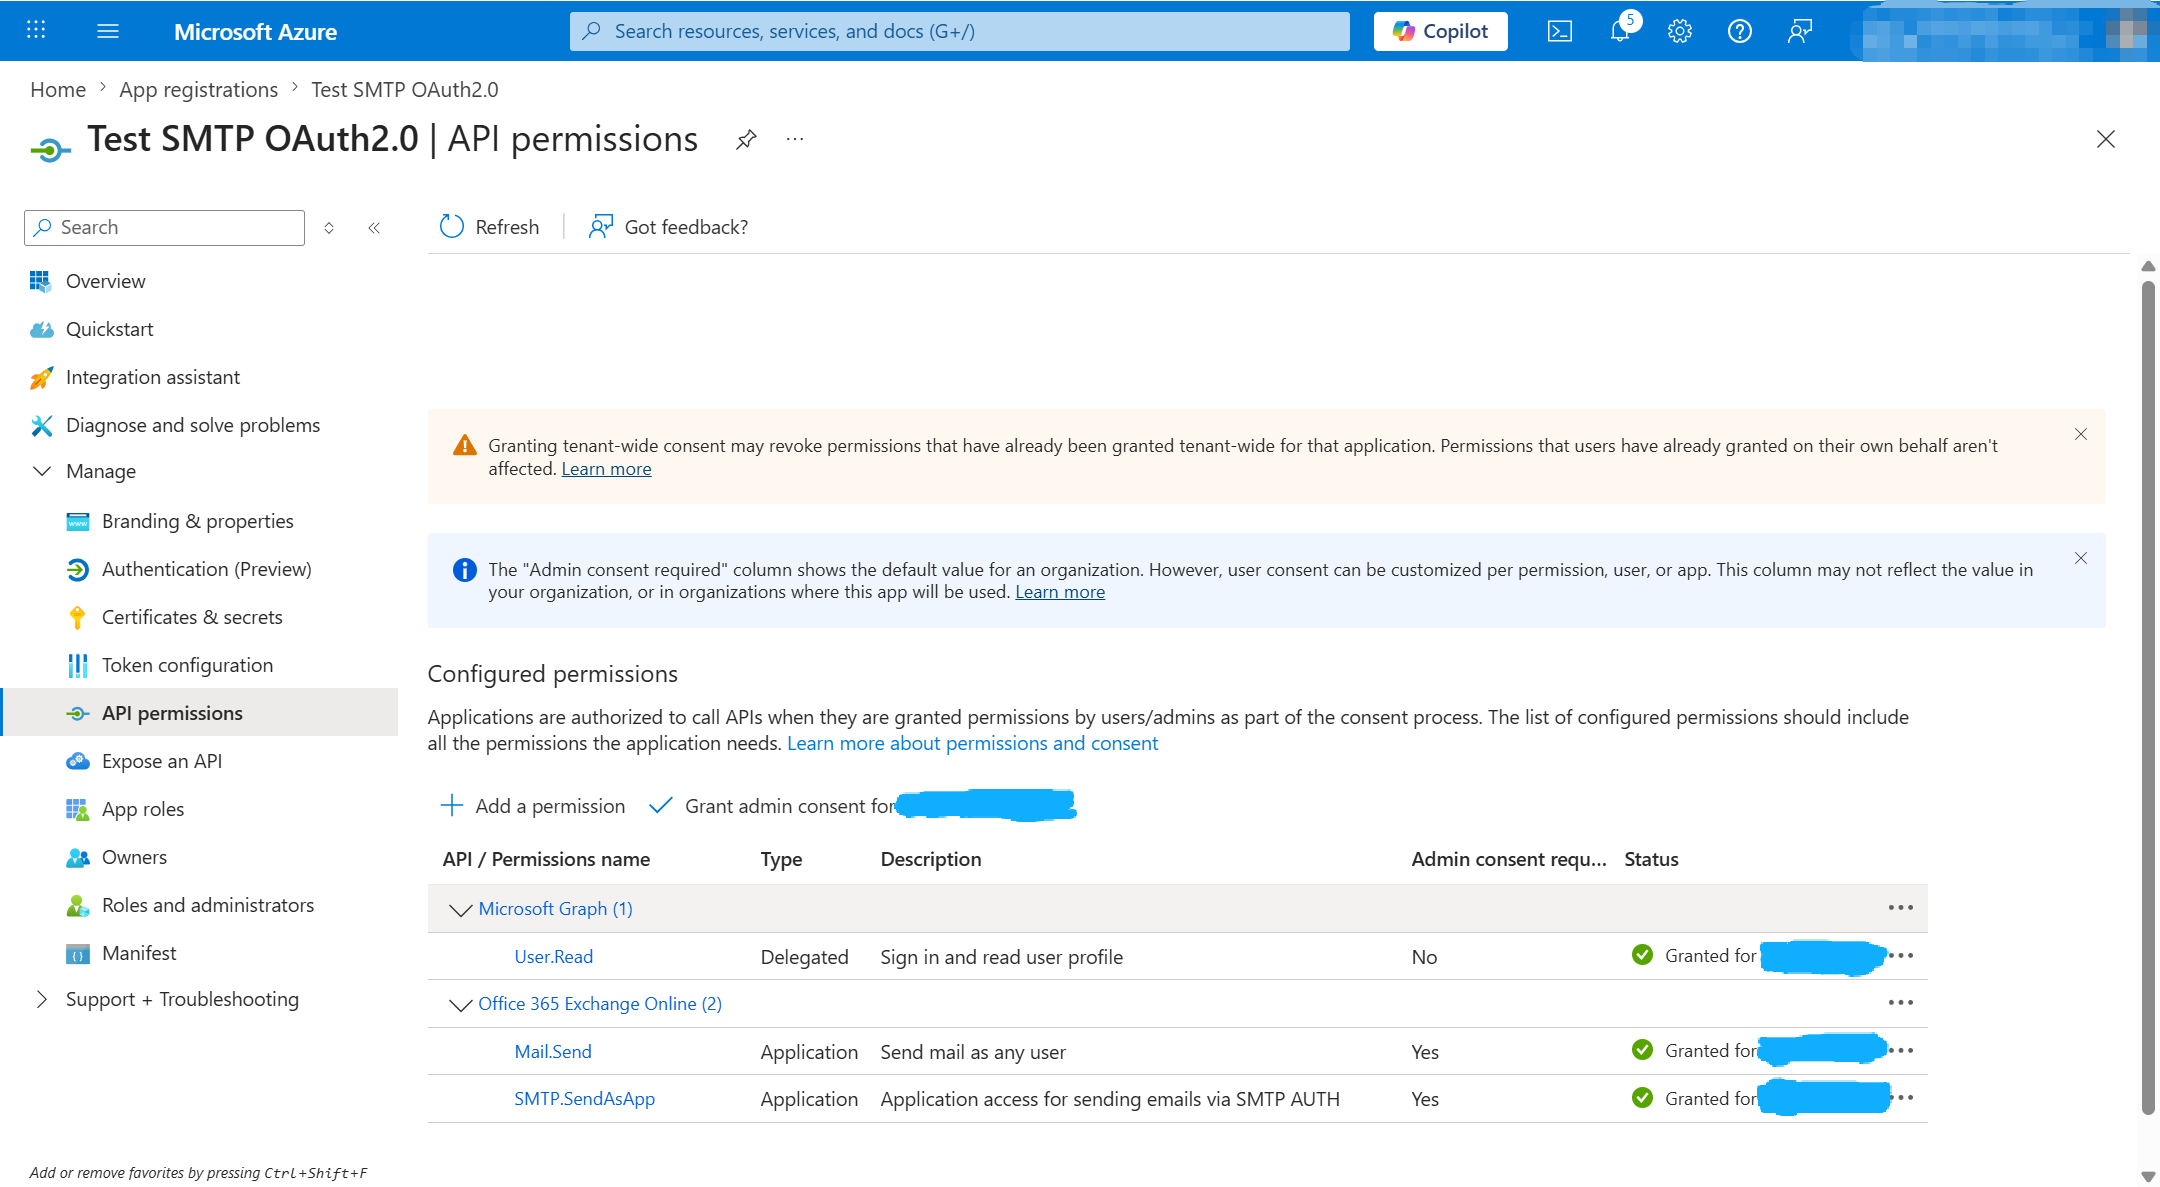Open the SMTP.SendAsApp permission link
Screen dimensions: 2160x1187
pyautogui.click(x=585, y=1098)
